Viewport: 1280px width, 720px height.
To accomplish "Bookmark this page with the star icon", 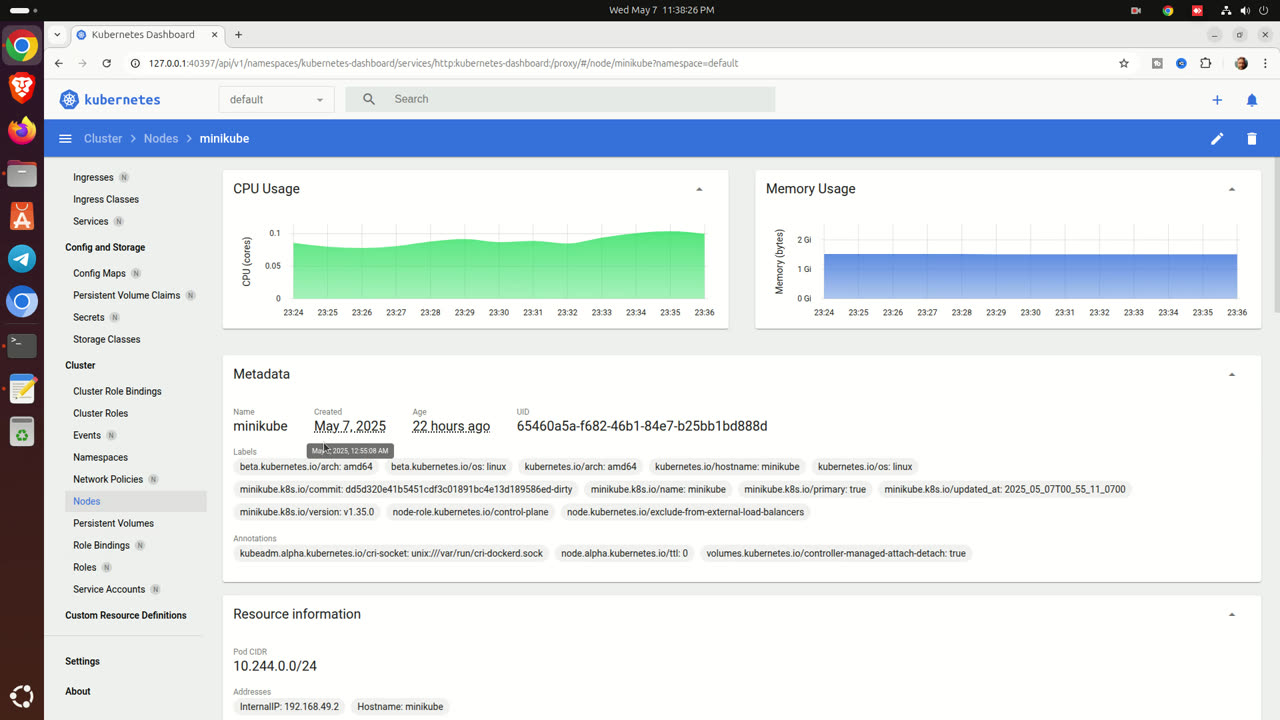I will click(x=1124, y=63).
